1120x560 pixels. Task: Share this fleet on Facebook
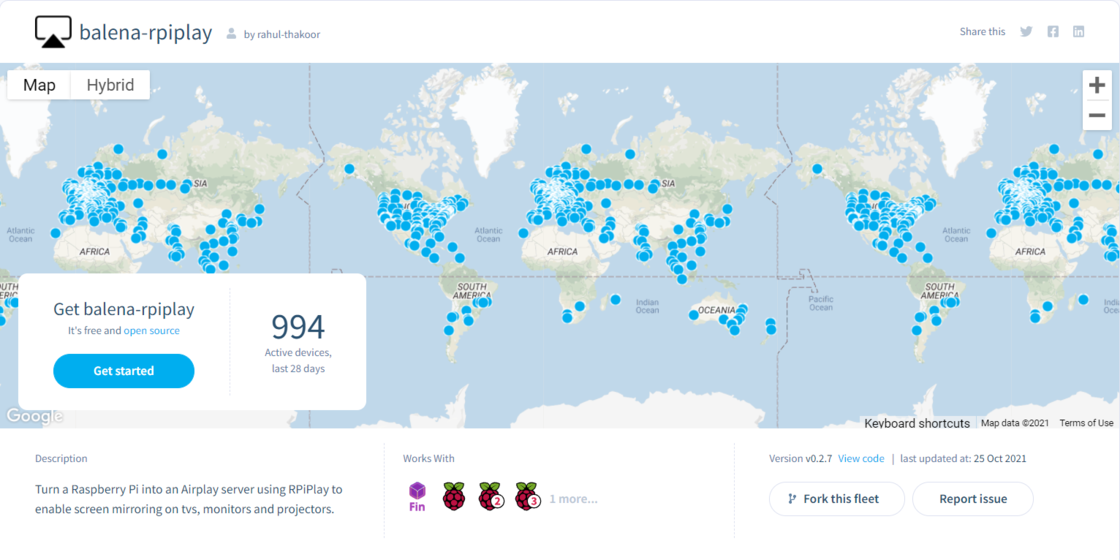(1053, 32)
